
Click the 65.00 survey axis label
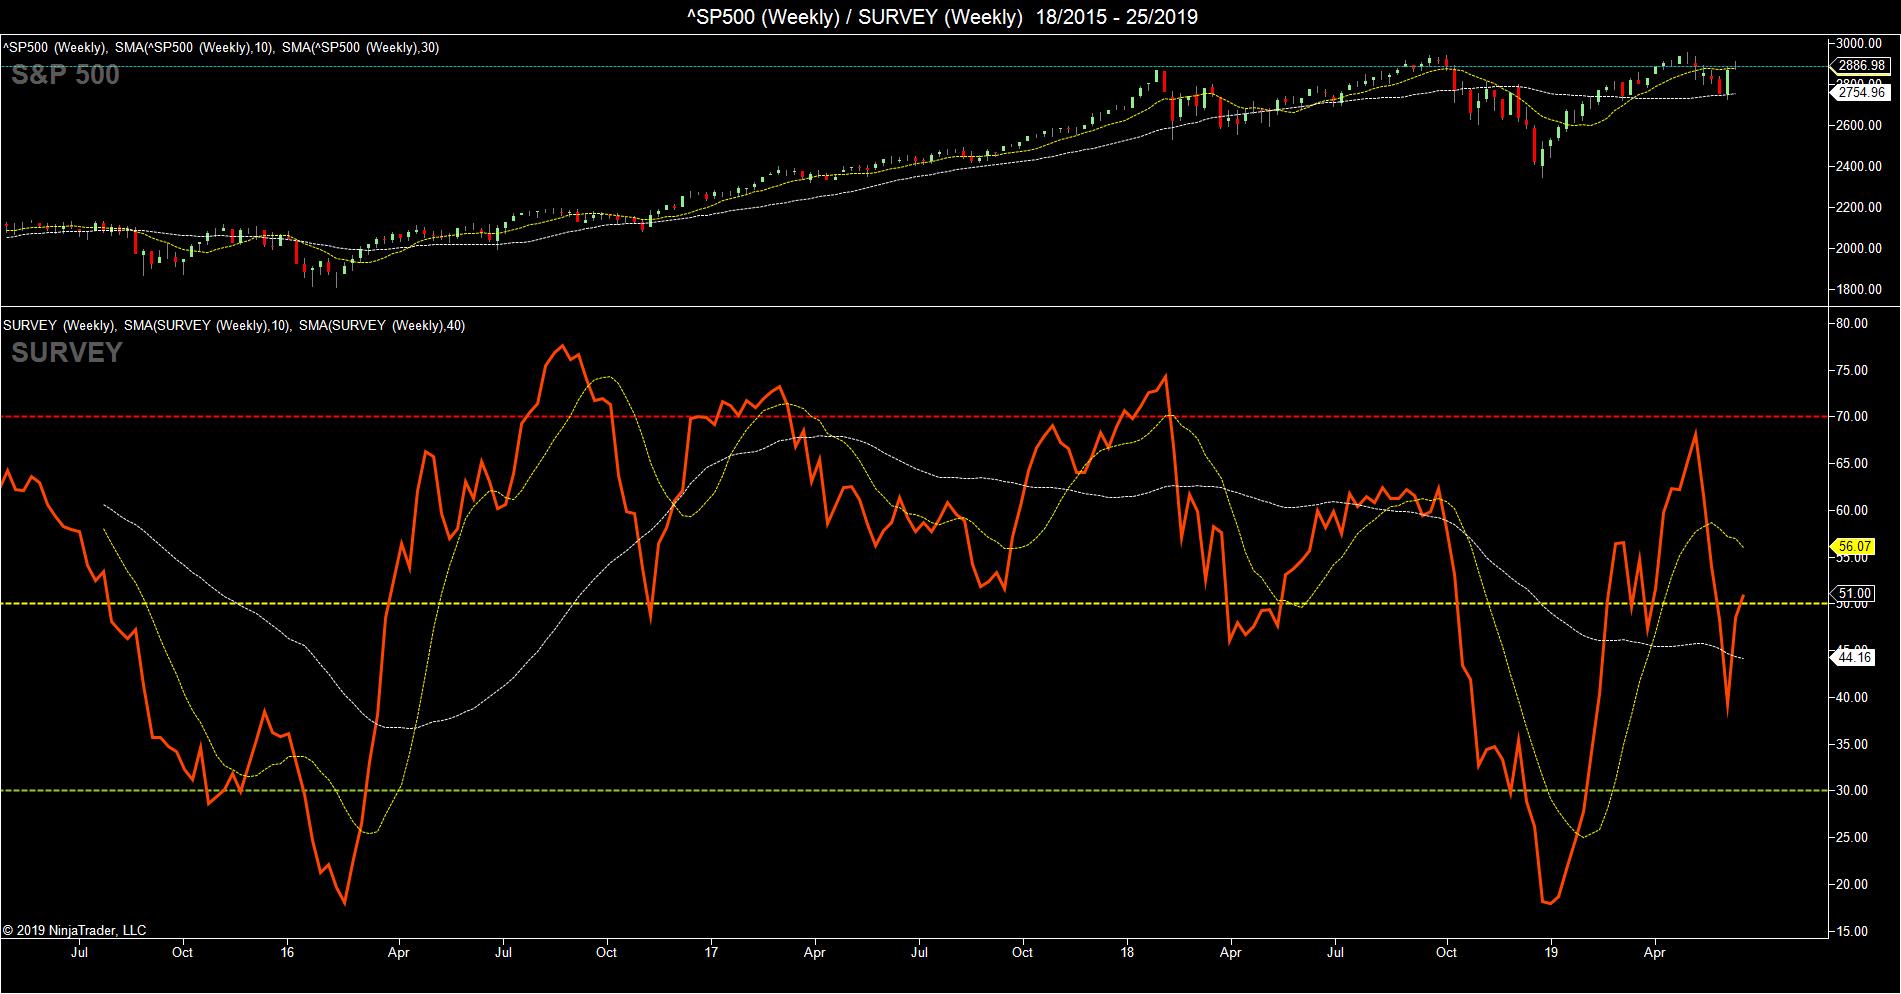point(1854,464)
